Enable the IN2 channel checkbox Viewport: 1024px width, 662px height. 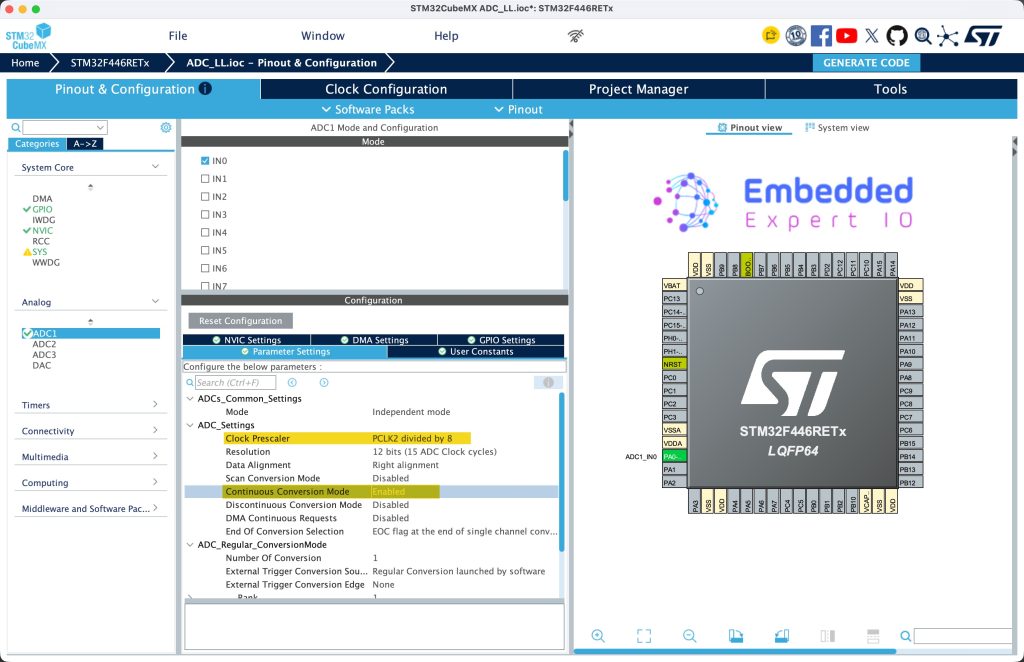tap(205, 197)
